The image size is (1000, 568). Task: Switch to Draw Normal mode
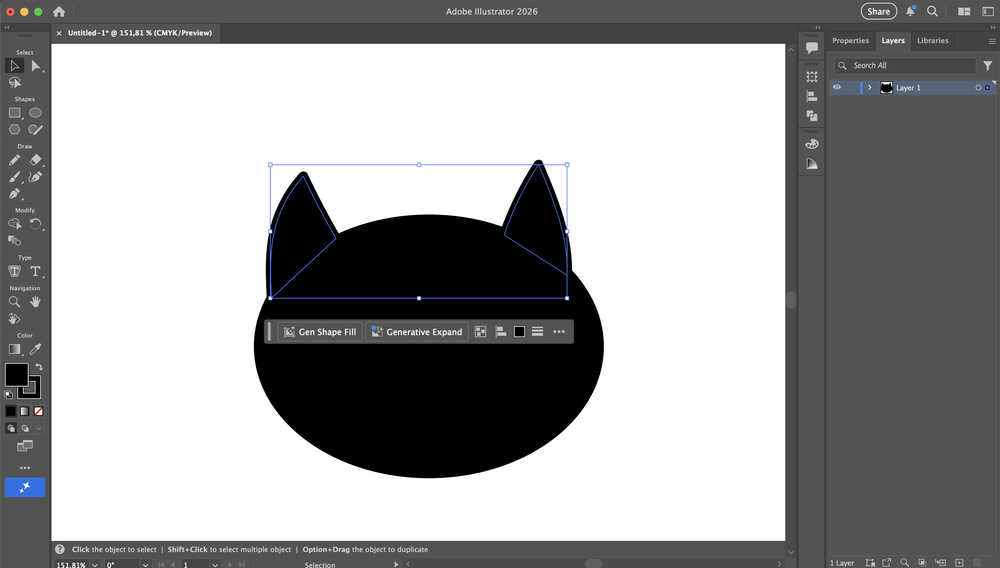pyautogui.click(x=11, y=428)
